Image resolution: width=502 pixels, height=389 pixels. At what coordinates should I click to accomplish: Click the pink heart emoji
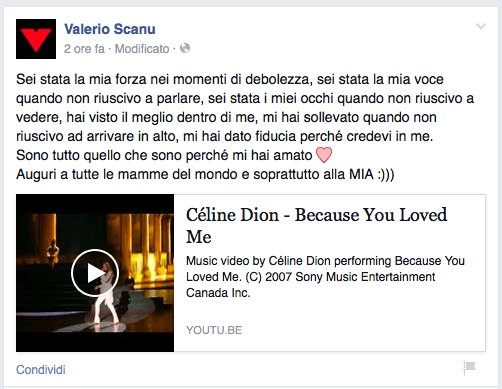click(324, 155)
